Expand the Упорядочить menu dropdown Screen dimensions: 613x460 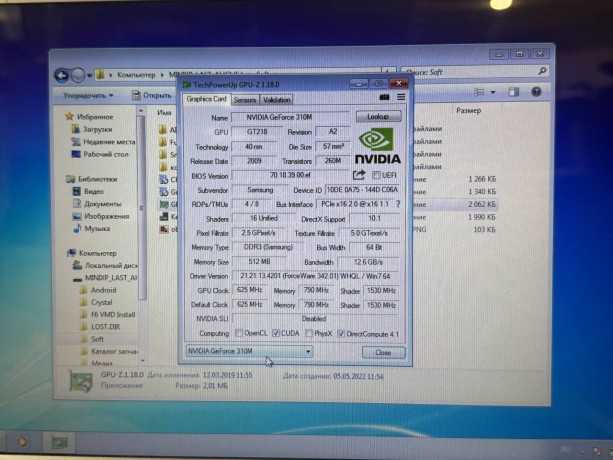[x=88, y=95]
